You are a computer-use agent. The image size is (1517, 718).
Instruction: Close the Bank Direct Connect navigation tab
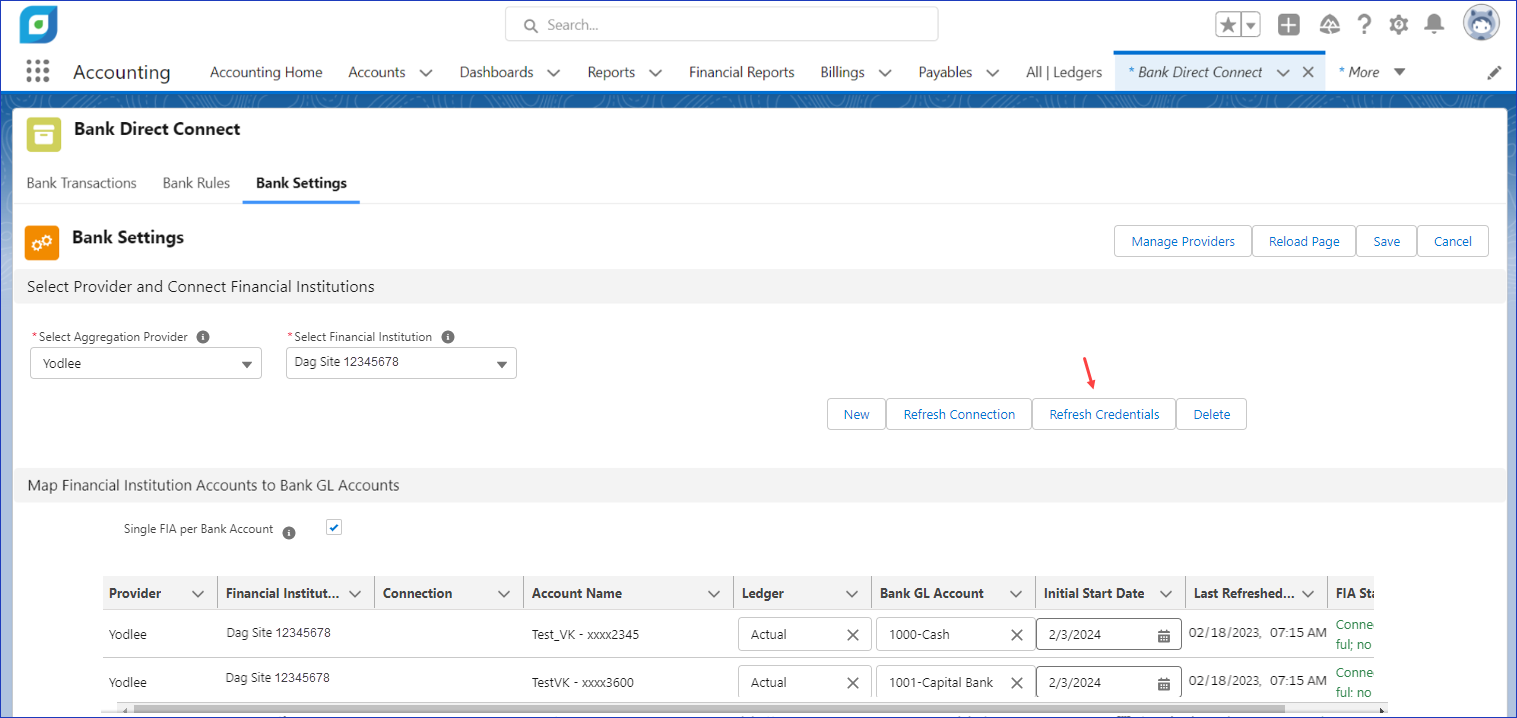tap(1307, 72)
